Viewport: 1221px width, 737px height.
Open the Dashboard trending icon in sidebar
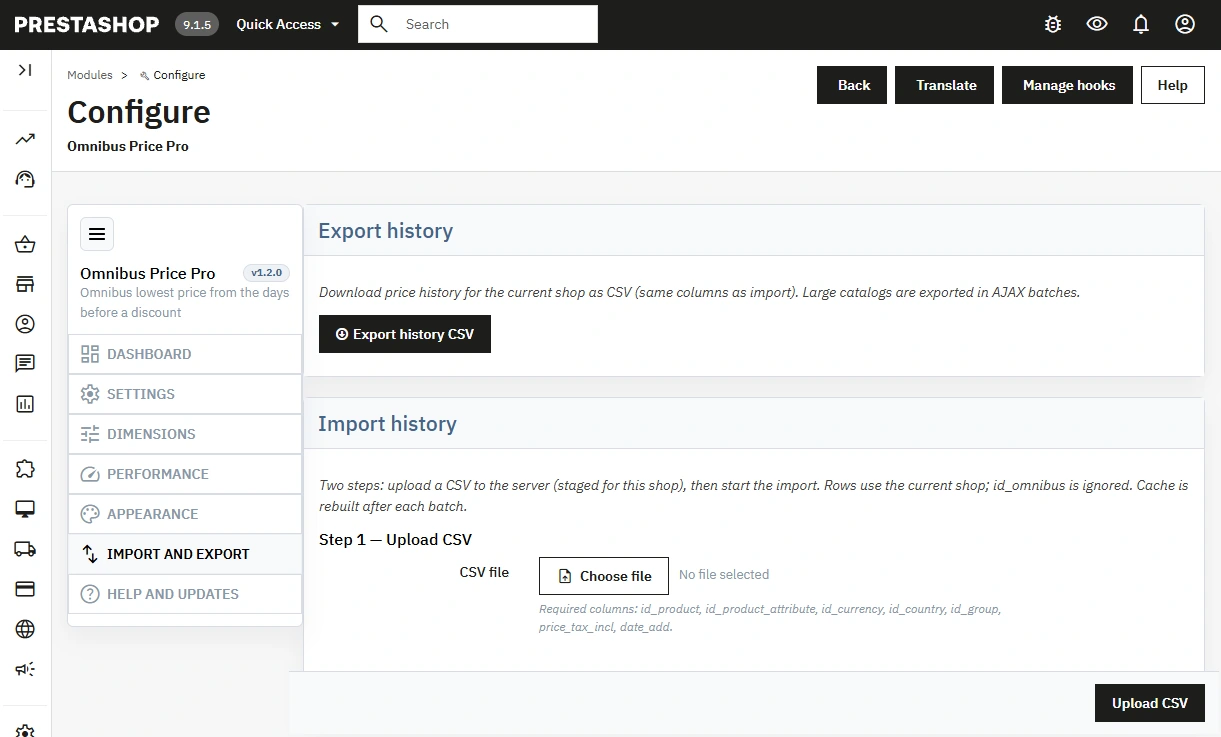(x=25, y=139)
